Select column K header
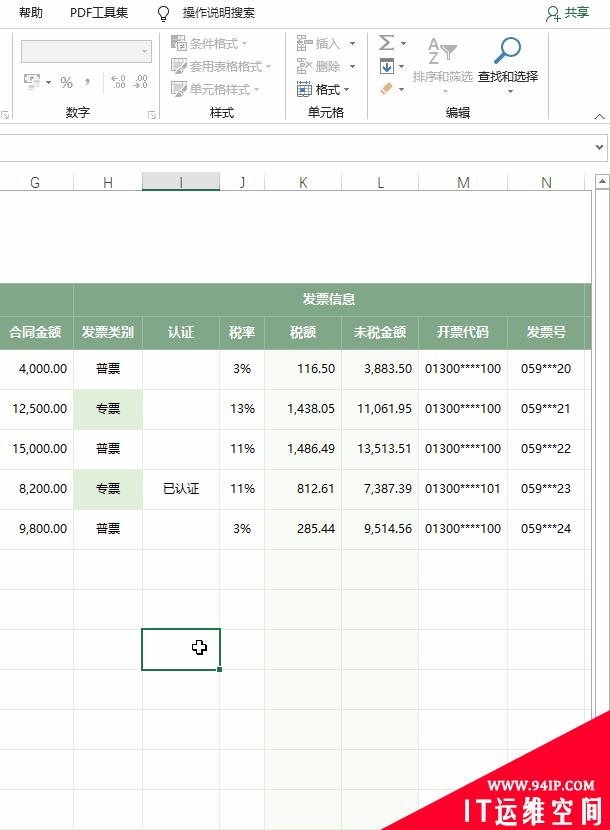The image size is (610, 830). point(303,183)
